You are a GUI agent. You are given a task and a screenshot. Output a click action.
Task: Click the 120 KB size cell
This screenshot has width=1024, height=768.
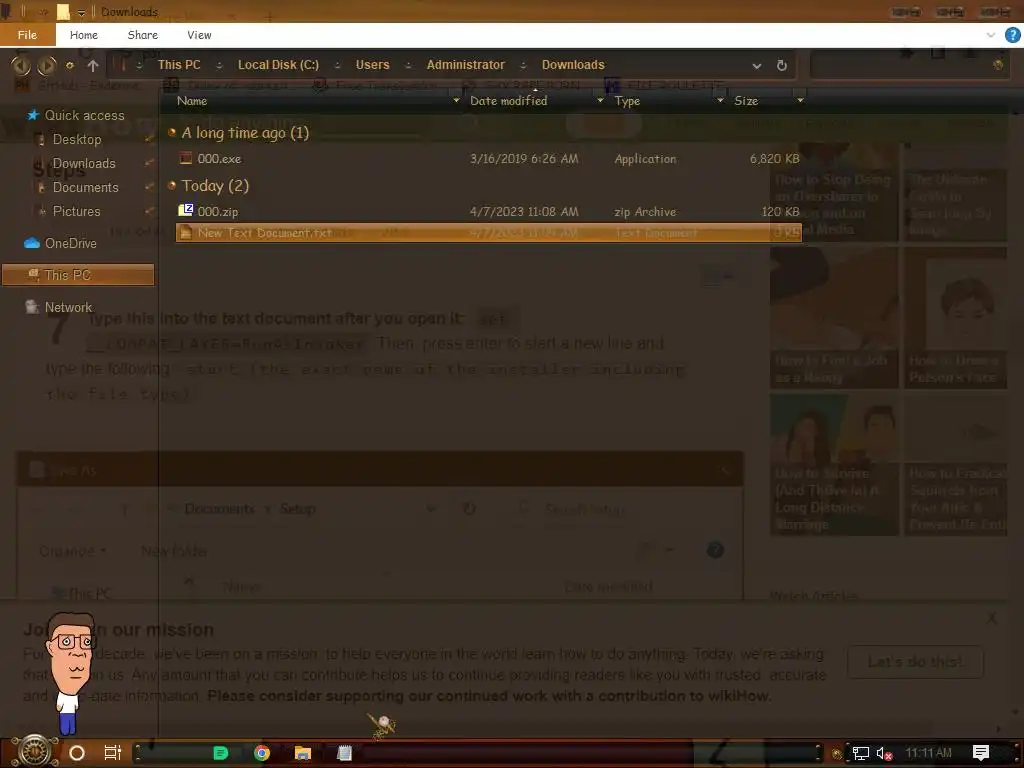tap(780, 212)
